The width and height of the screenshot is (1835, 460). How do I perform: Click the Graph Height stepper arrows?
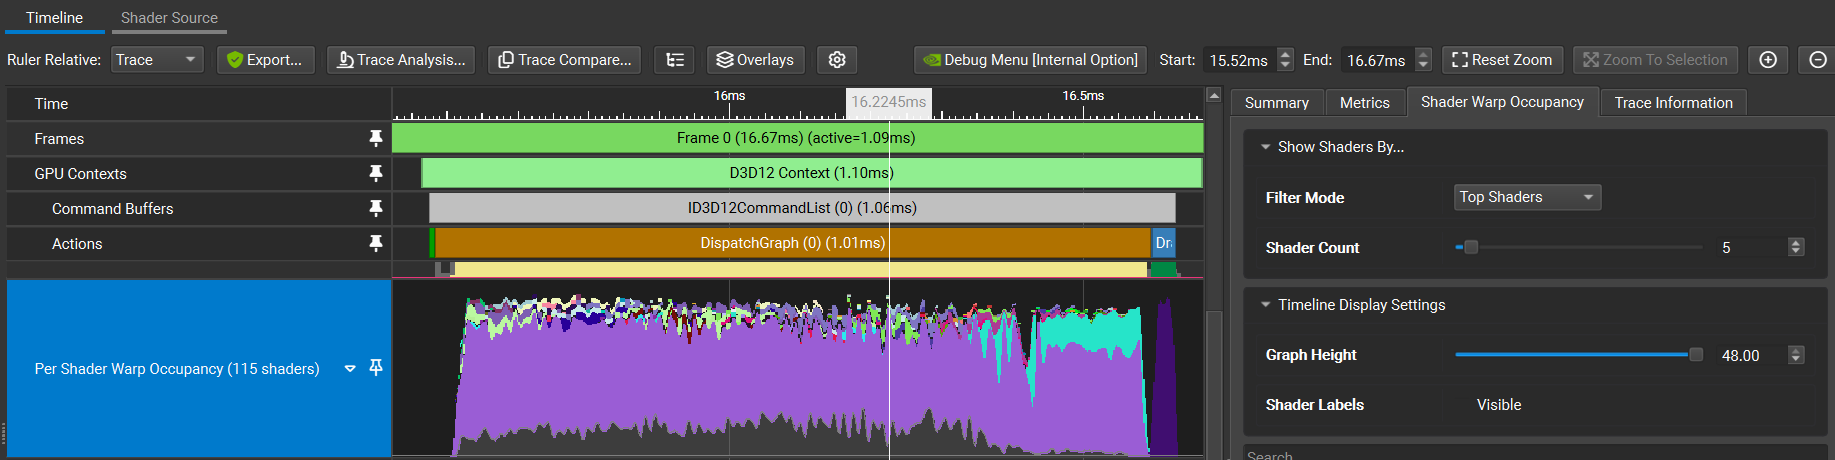click(1796, 355)
